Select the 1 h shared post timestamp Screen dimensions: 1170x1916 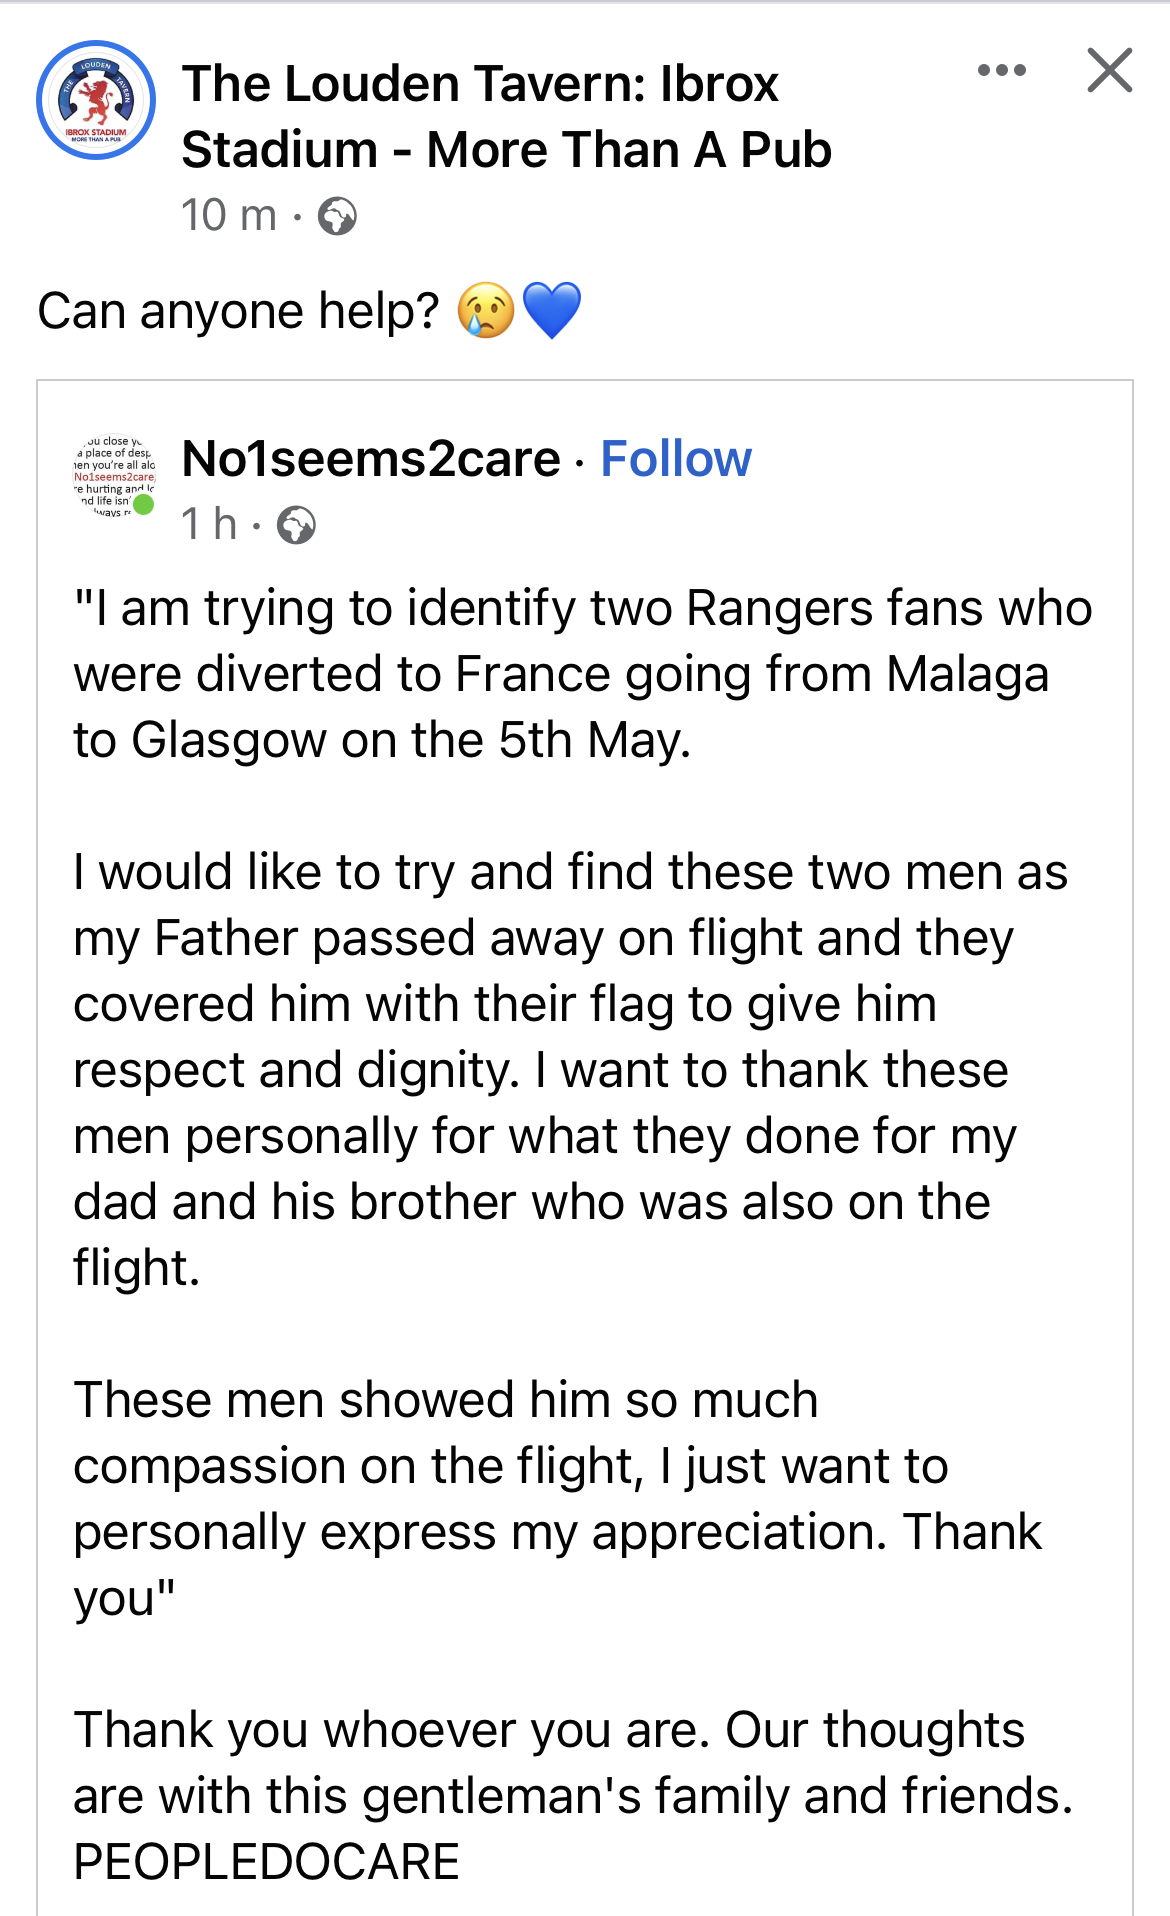(209, 525)
